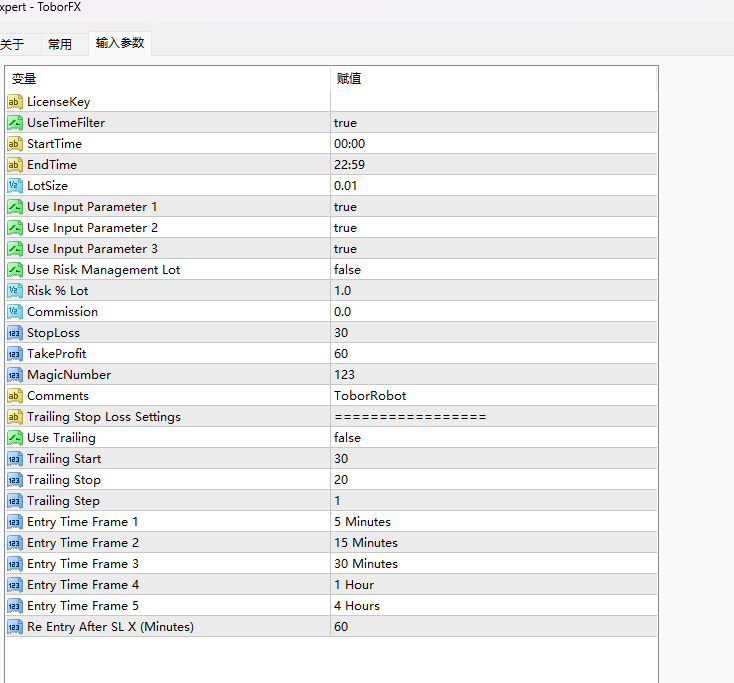Open Entry Time Frame 4 value 1 Hour
Image resolution: width=734 pixels, height=683 pixels.
pos(354,585)
